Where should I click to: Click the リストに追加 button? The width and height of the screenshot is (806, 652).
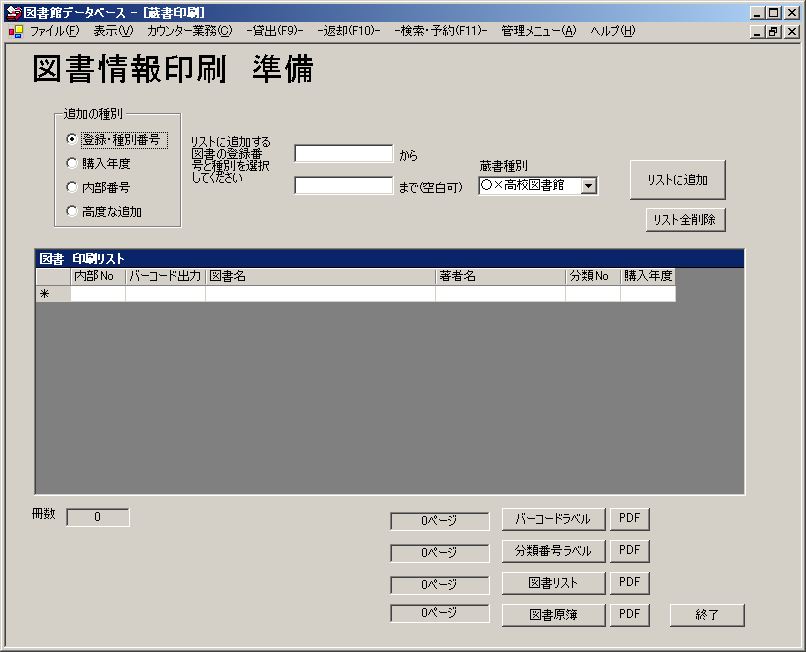677,180
